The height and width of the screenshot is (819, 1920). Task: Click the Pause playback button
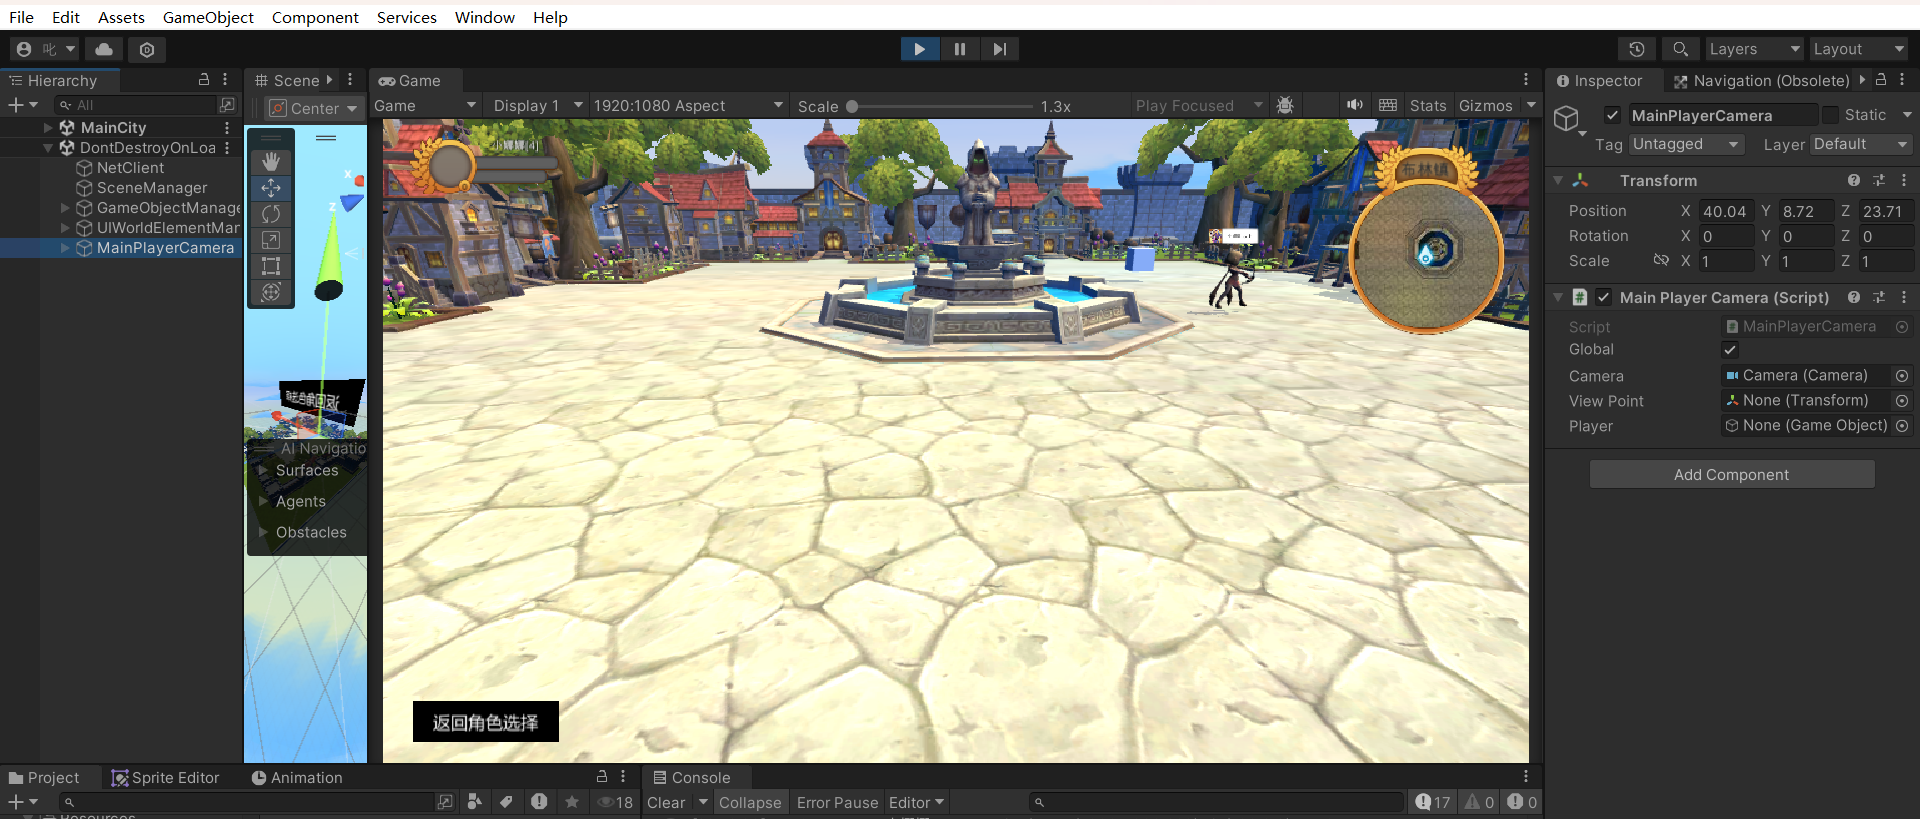click(959, 49)
